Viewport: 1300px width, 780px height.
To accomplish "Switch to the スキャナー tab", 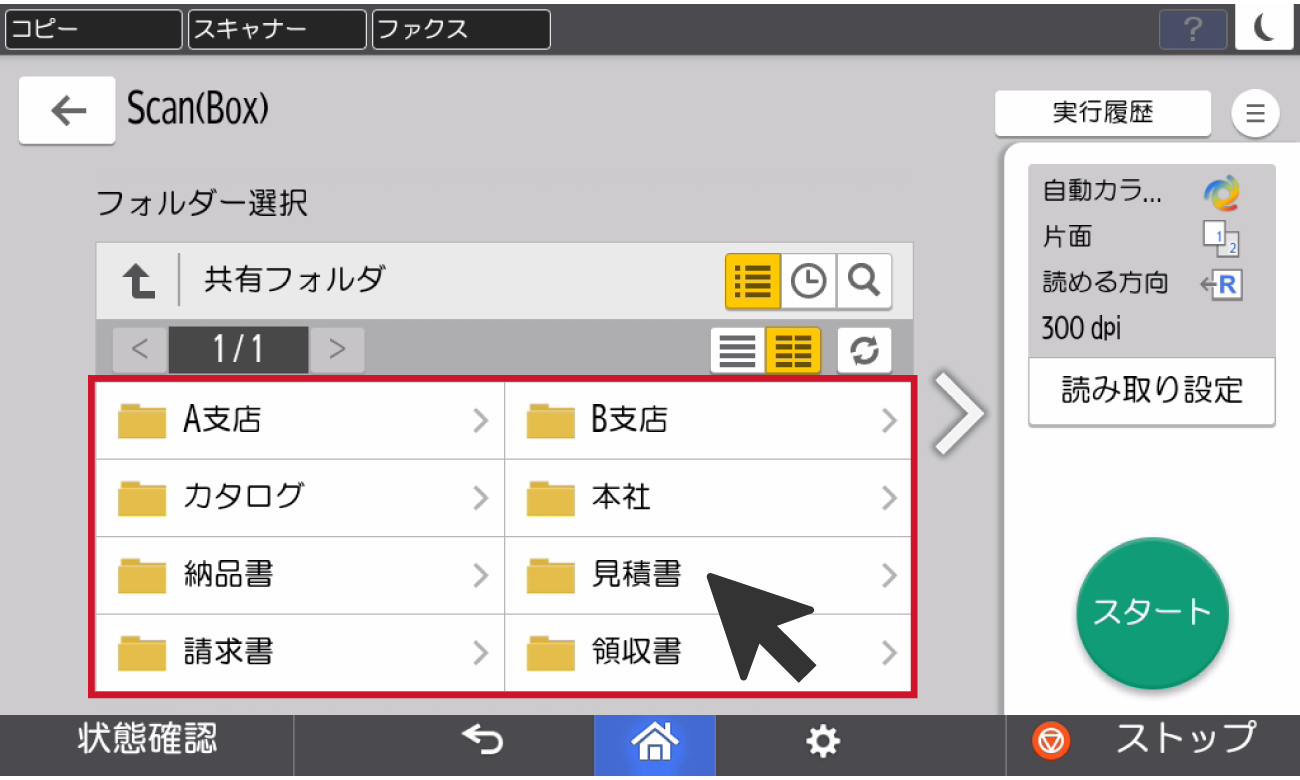I will click(277, 29).
